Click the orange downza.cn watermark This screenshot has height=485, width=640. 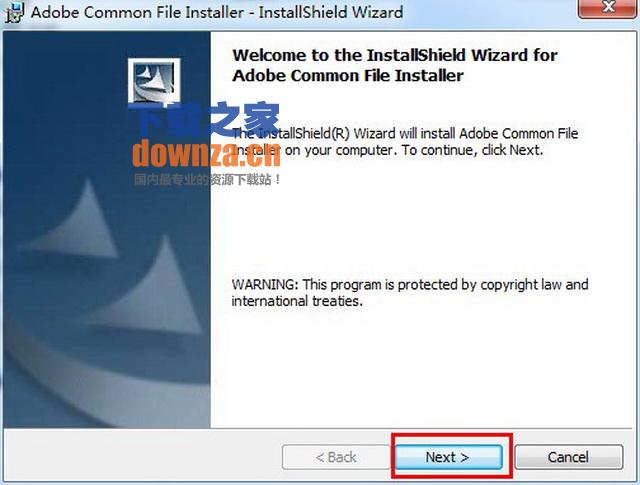tap(206, 153)
